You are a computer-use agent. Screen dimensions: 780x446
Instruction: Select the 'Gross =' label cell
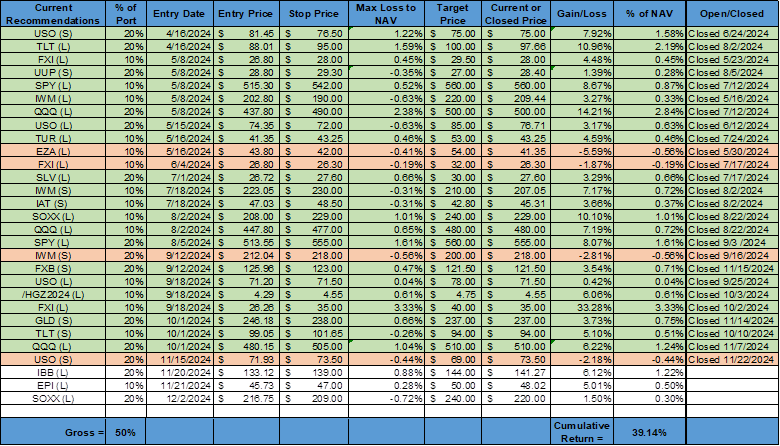point(53,432)
